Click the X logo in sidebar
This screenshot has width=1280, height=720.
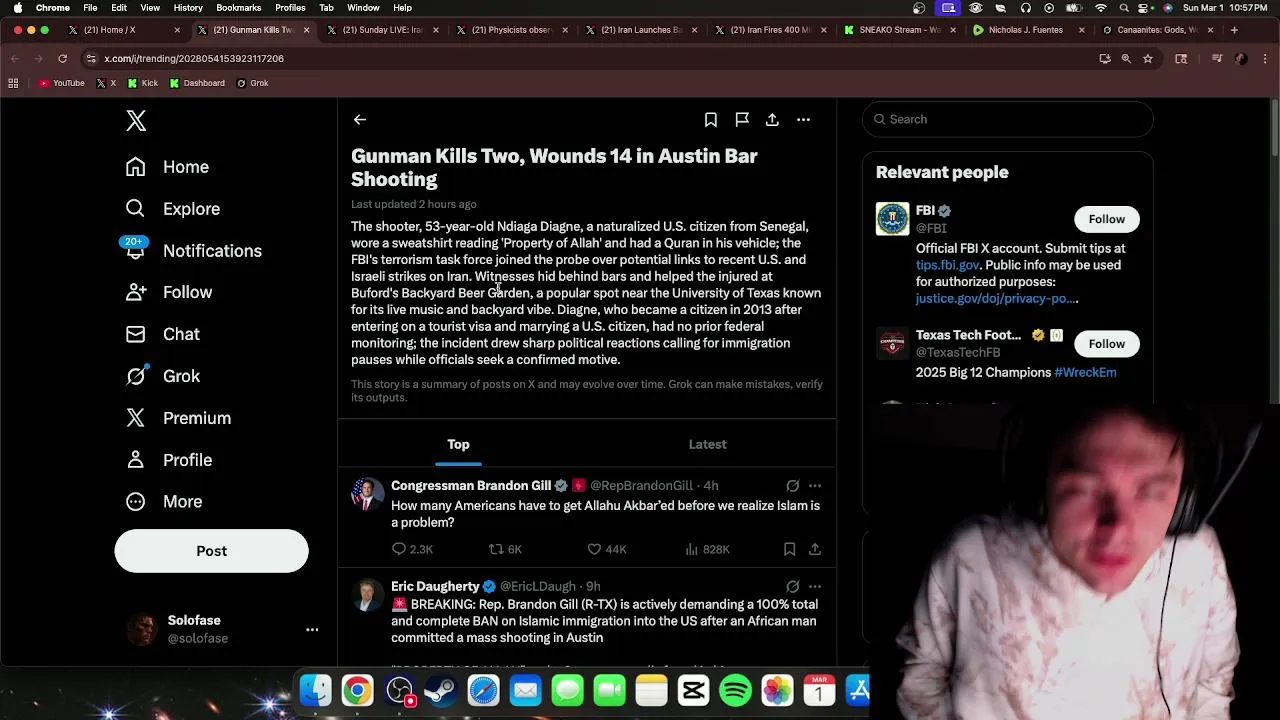point(136,121)
